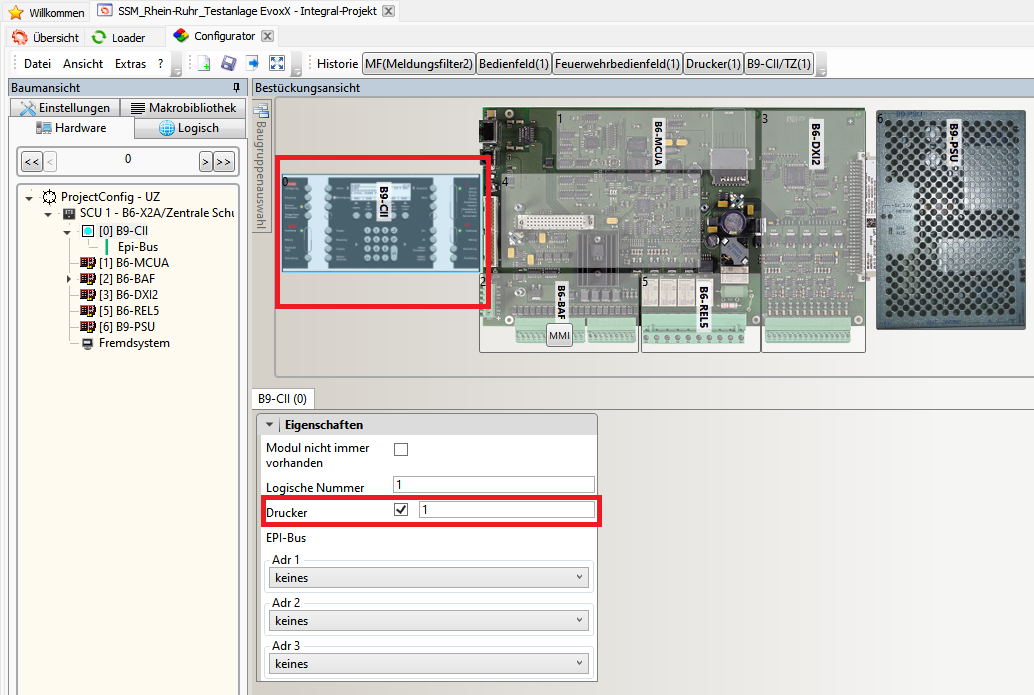Toggle the Drucker checkbox
Viewport: 1034px width, 695px height.
pyautogui.click(x=401, y=510)
